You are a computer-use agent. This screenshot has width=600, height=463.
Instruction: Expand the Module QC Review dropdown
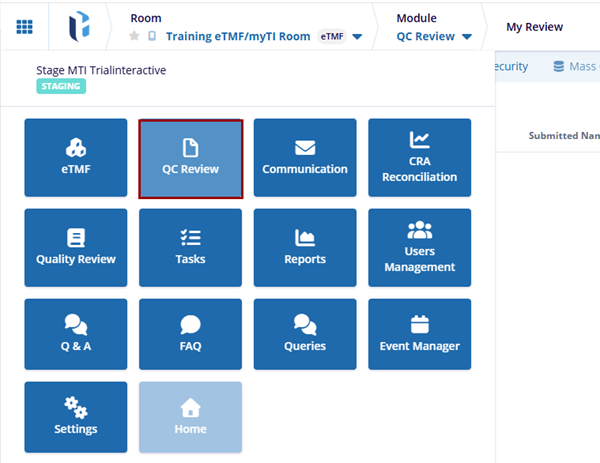coord(466,37)
